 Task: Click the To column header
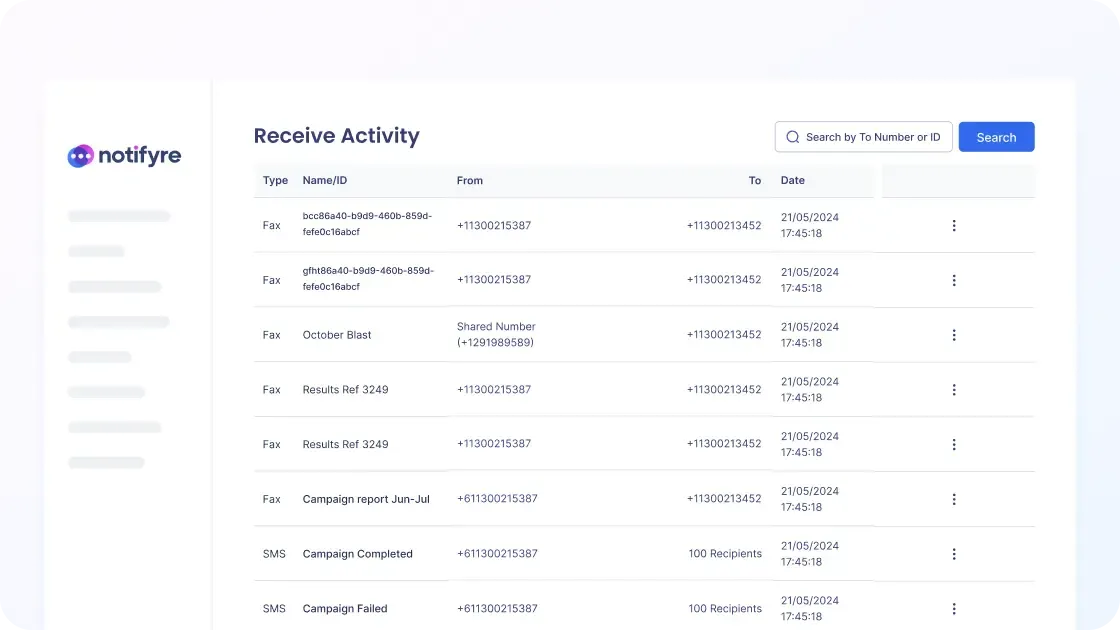pos(755,181)
